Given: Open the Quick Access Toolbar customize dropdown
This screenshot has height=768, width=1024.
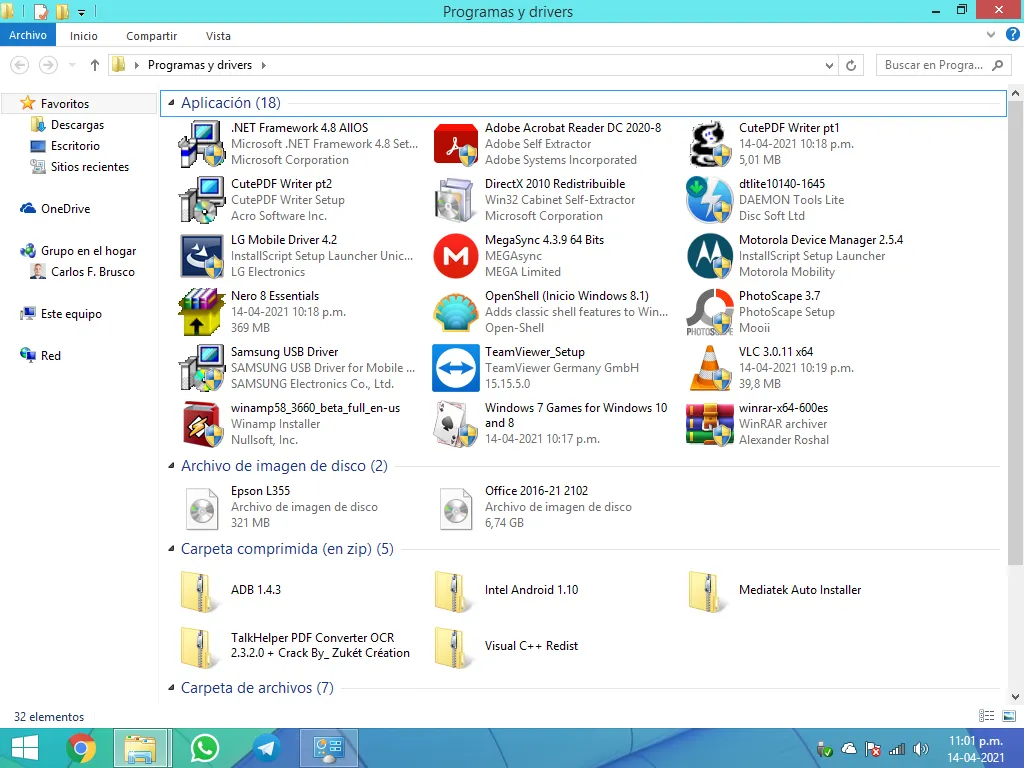Looking at the screenshot, I should [x=81, y=12].
